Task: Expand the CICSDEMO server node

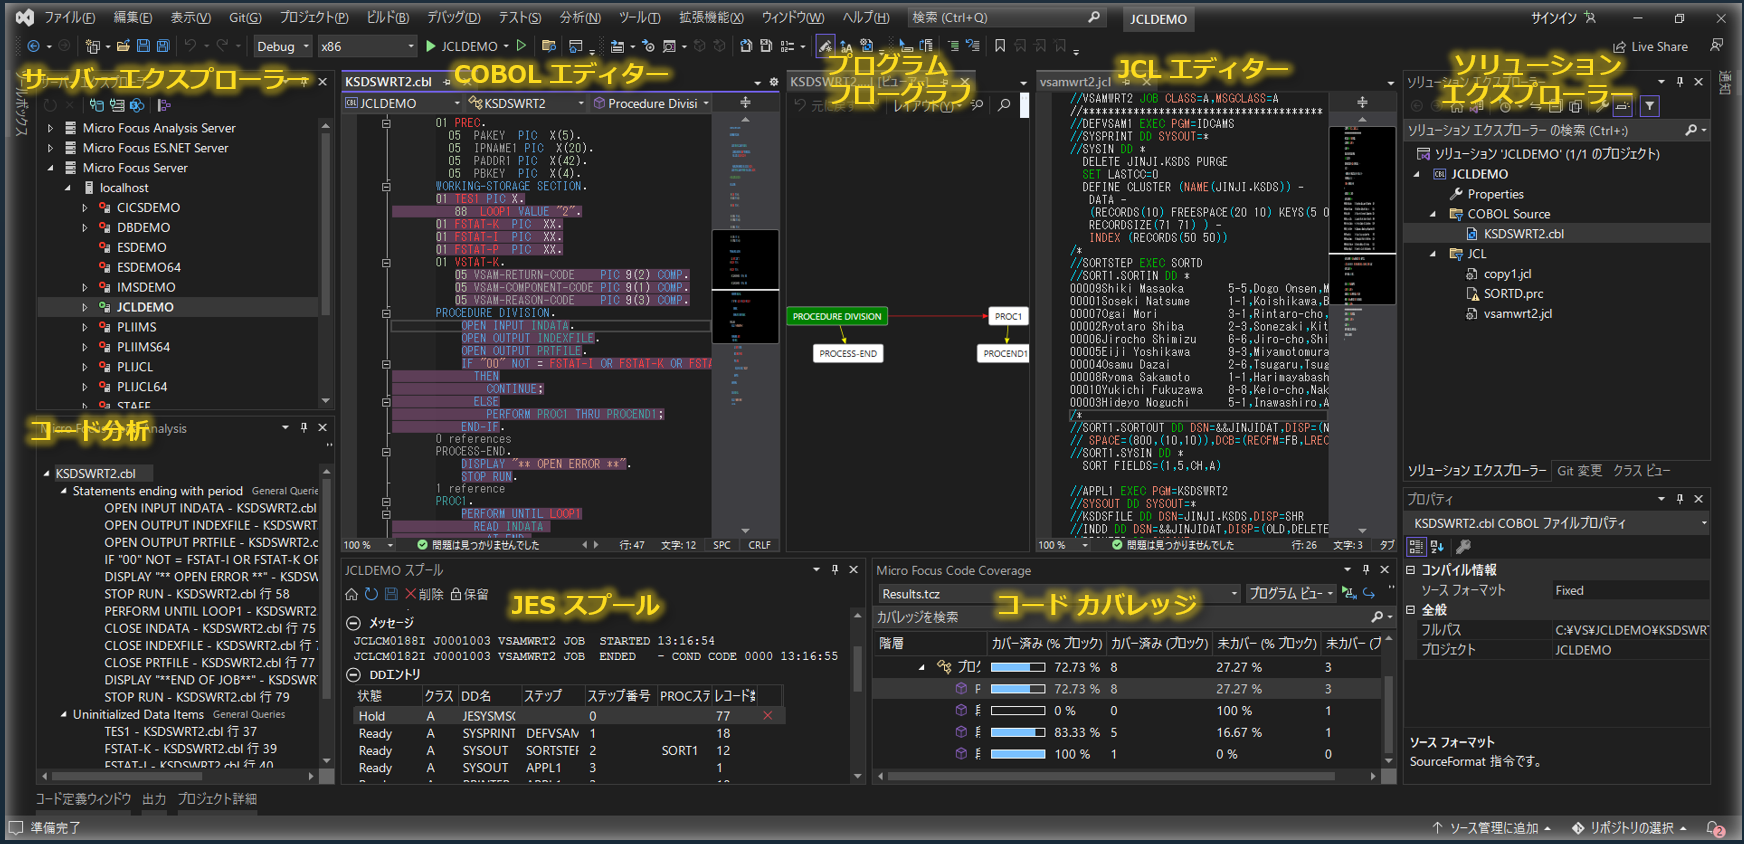Action: point(85,208)
